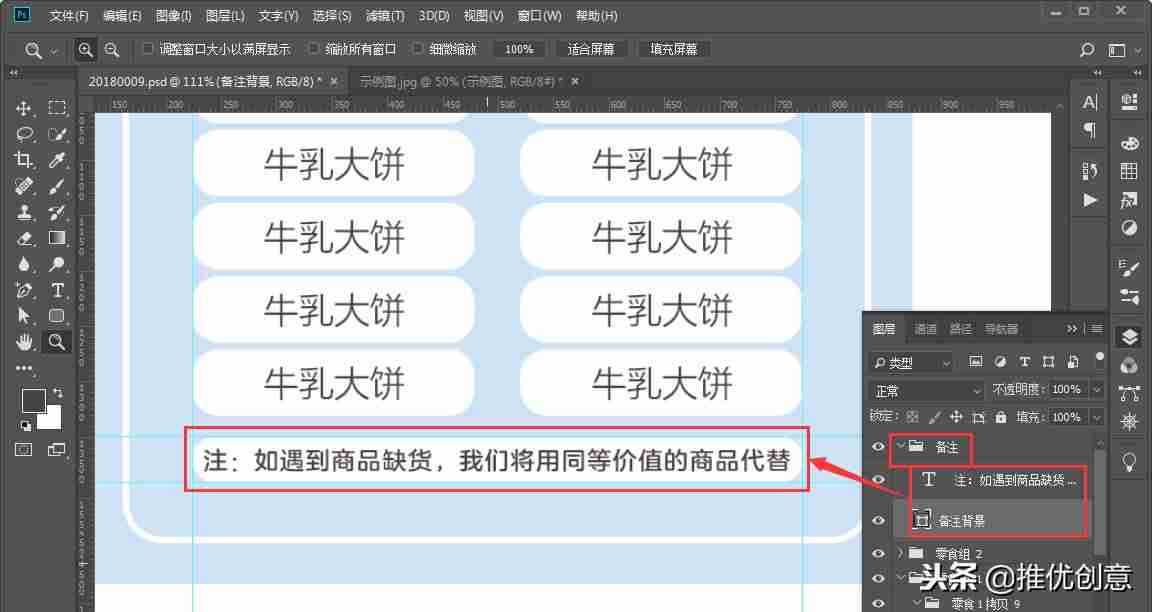Screen dimensions: 1152x612
Task: Open the Swatches grid panel
Action: point(1129,171)
